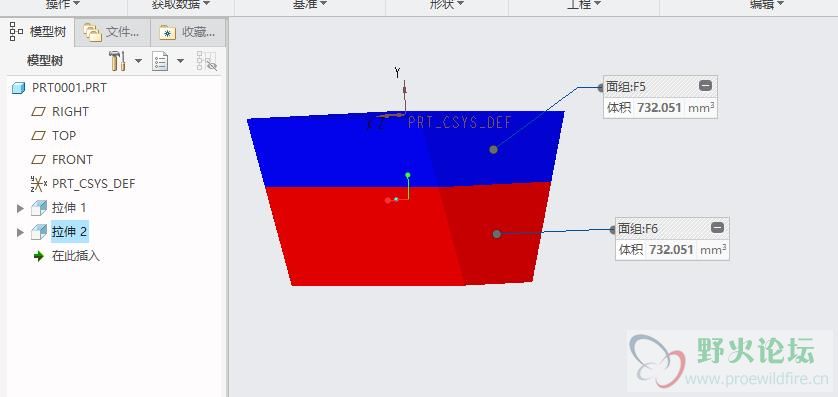This screenshot has width=838, height=397.
Task: Select the RIGHT datum plane icon
Action: (38, 112)
